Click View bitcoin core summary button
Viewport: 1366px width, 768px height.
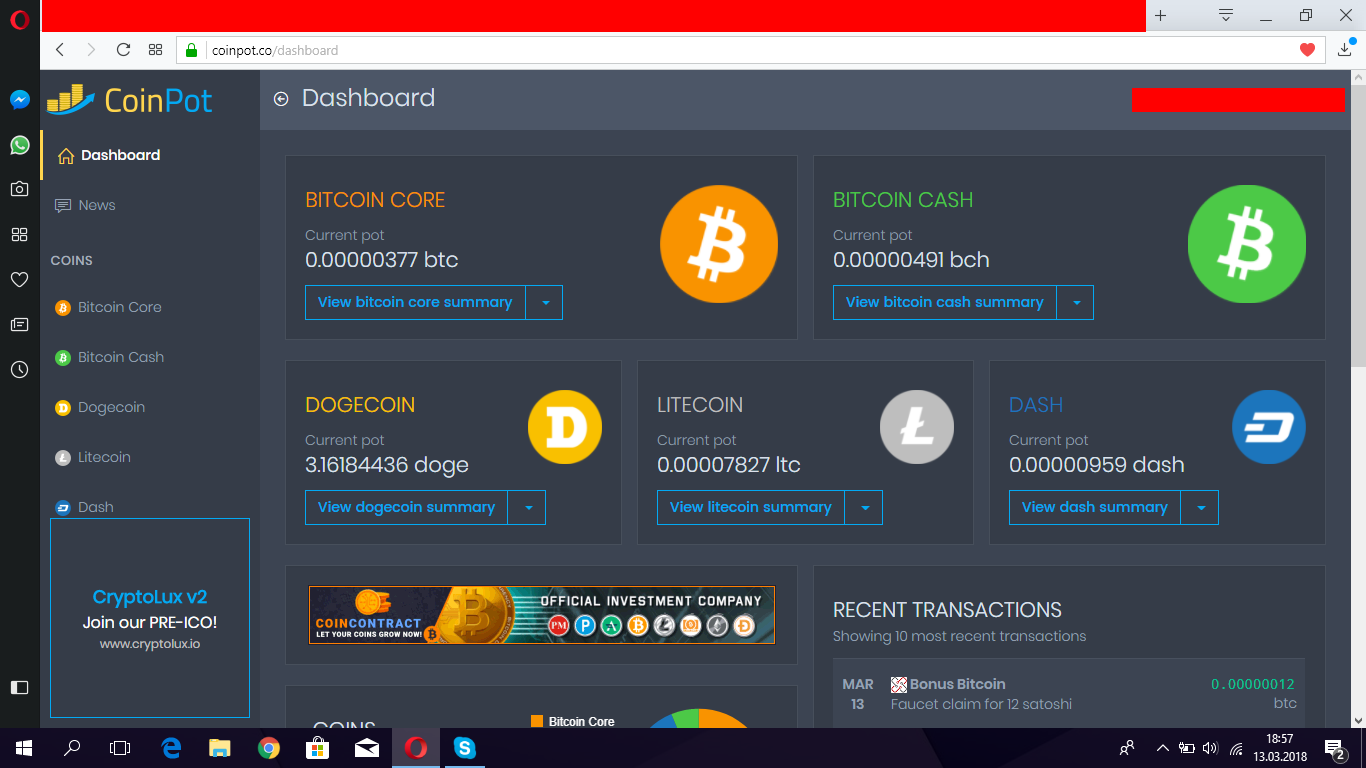(415, 303)
